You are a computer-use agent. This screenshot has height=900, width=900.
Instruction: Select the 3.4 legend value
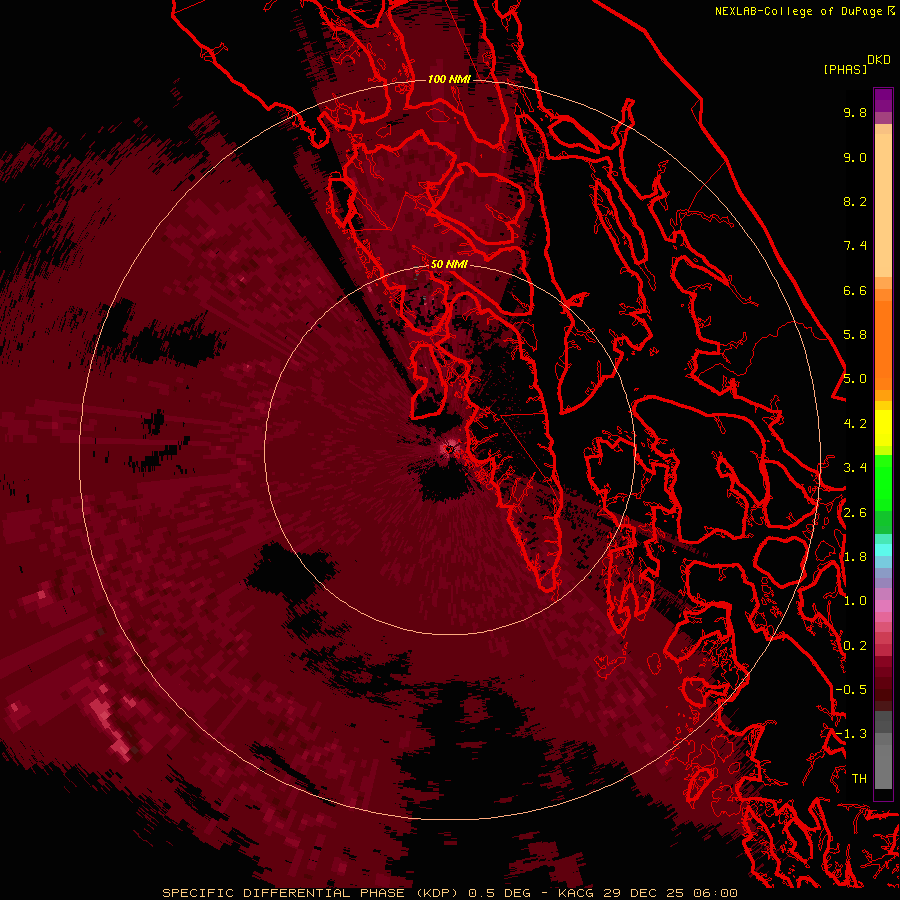coord(855,468)
